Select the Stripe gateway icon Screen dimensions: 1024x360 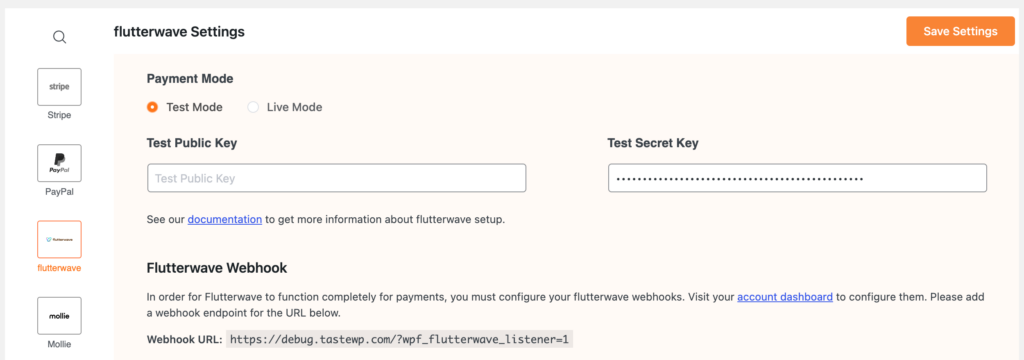pos(59,87)
